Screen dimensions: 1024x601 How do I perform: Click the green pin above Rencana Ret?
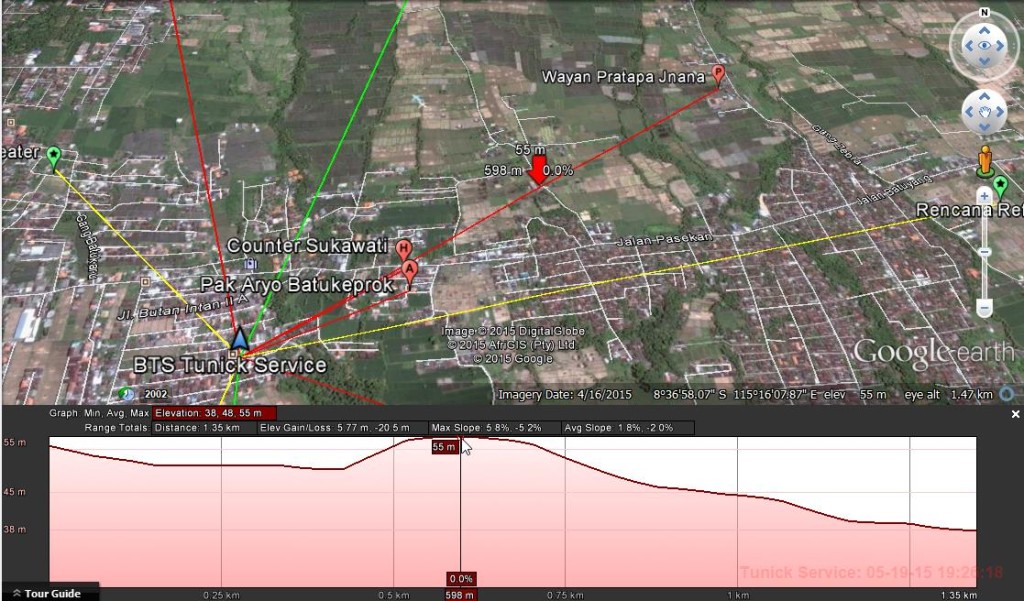(1000, 187)
